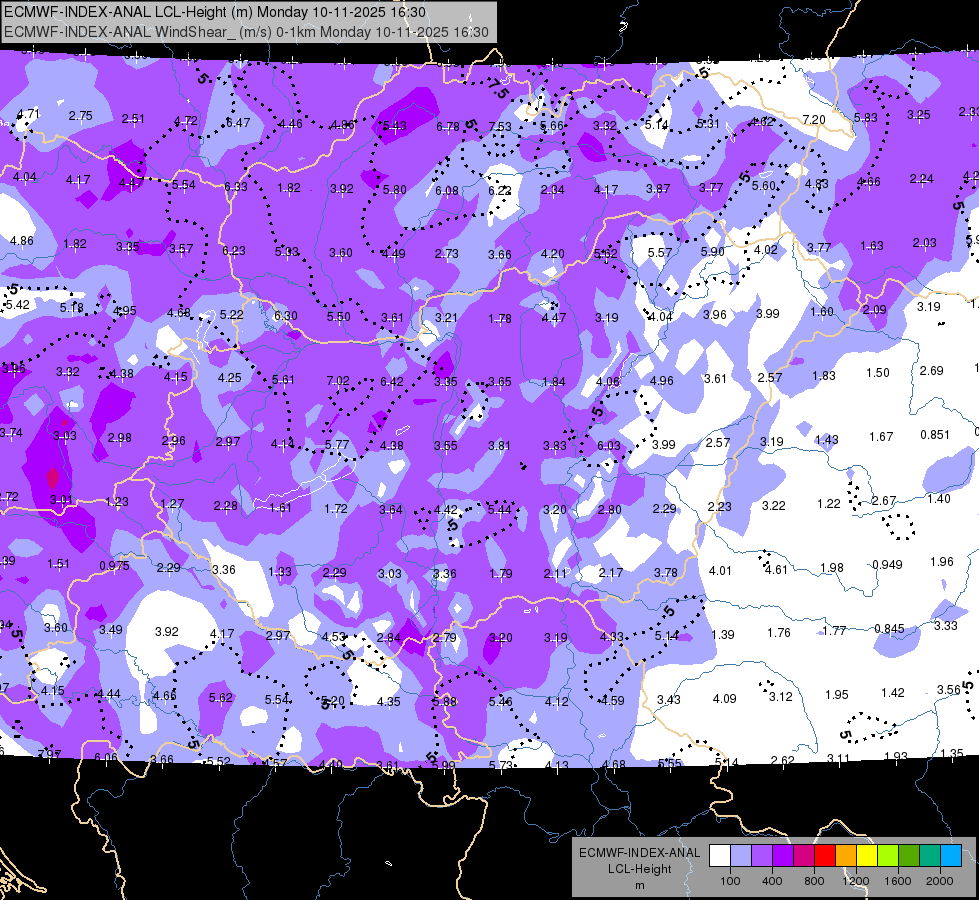
Task: Click the wind shear value '7.20'
Action: pyautogui.click(x=814, y=119)
